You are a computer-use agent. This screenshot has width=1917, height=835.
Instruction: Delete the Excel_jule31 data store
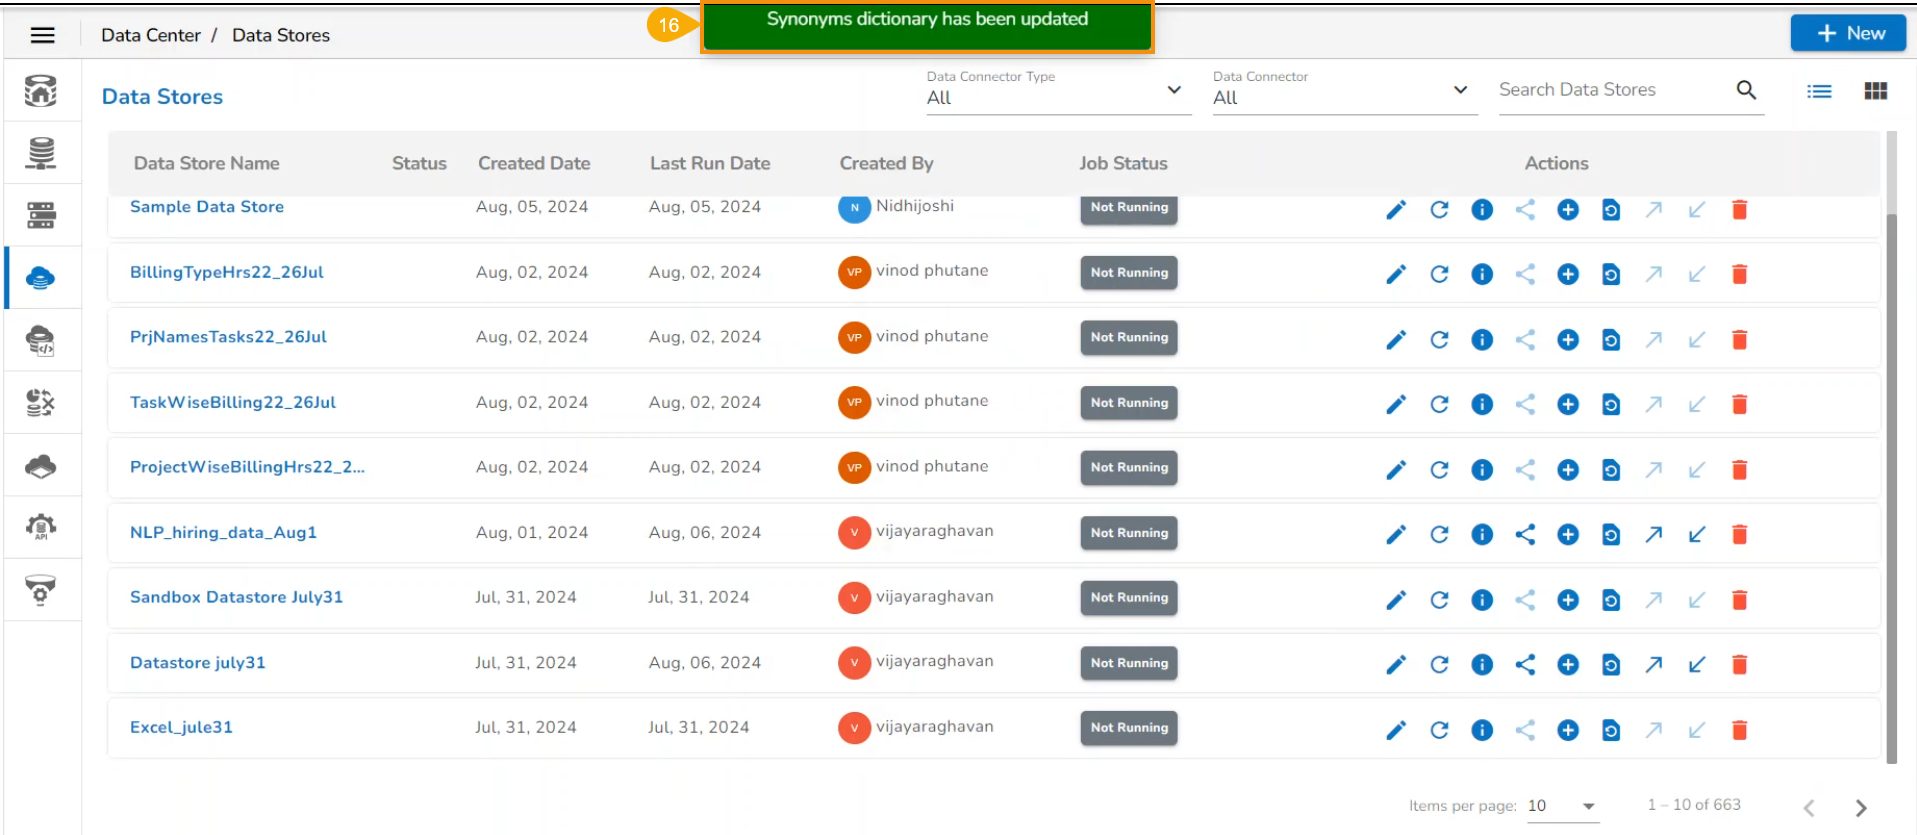pos(1739,730)
